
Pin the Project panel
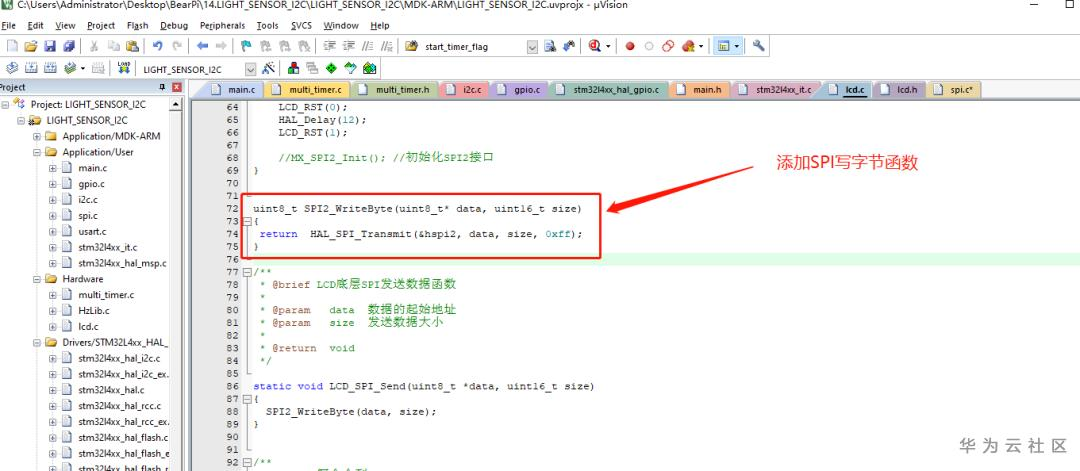coord(163,87)
